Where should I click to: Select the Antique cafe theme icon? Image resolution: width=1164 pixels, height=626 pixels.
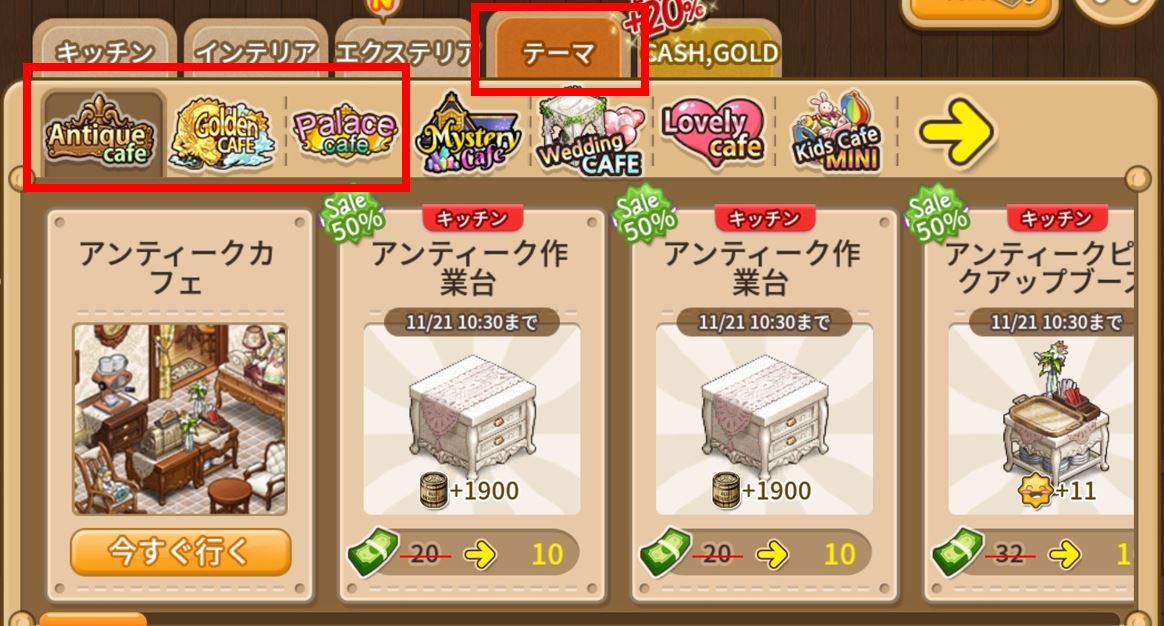pyautogui.click(x=101, y=132)
